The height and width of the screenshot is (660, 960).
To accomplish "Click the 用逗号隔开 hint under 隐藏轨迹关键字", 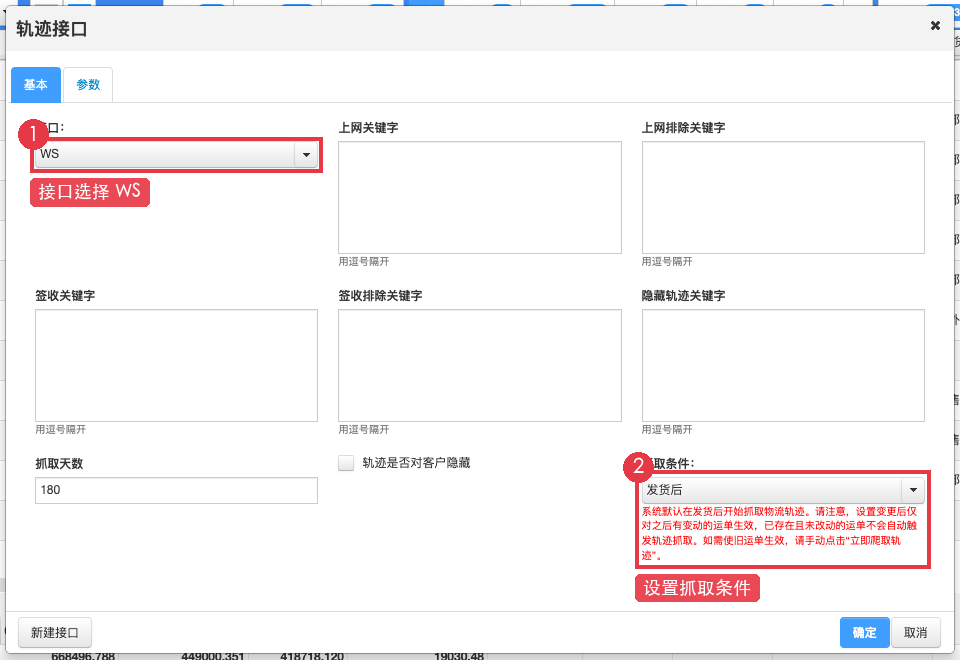I will [x=667, y=429].
